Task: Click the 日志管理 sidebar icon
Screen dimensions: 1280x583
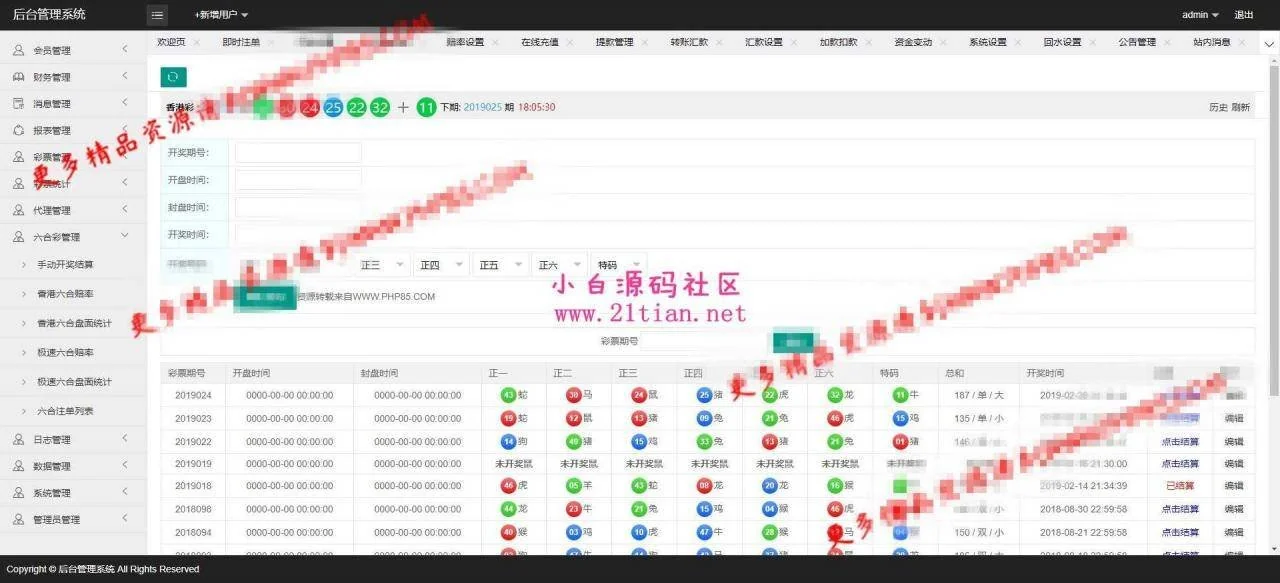Action: click(18, 440)
